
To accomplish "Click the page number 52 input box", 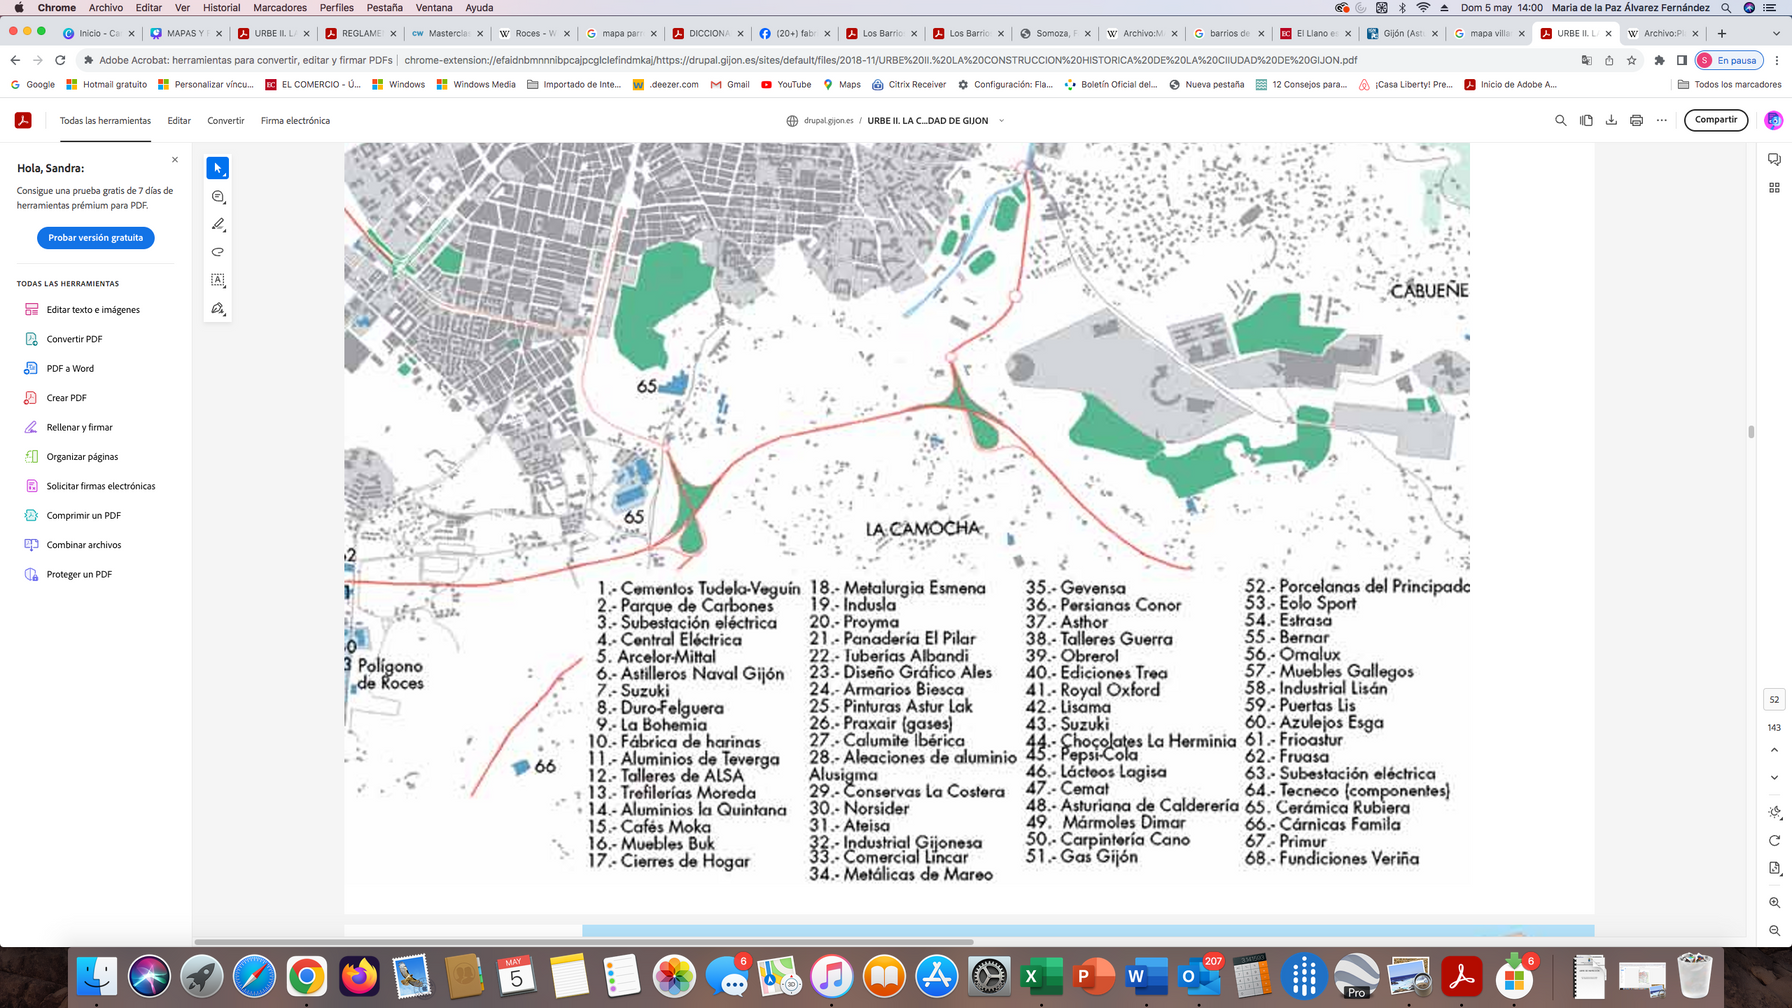I will tap(1774, 700).
